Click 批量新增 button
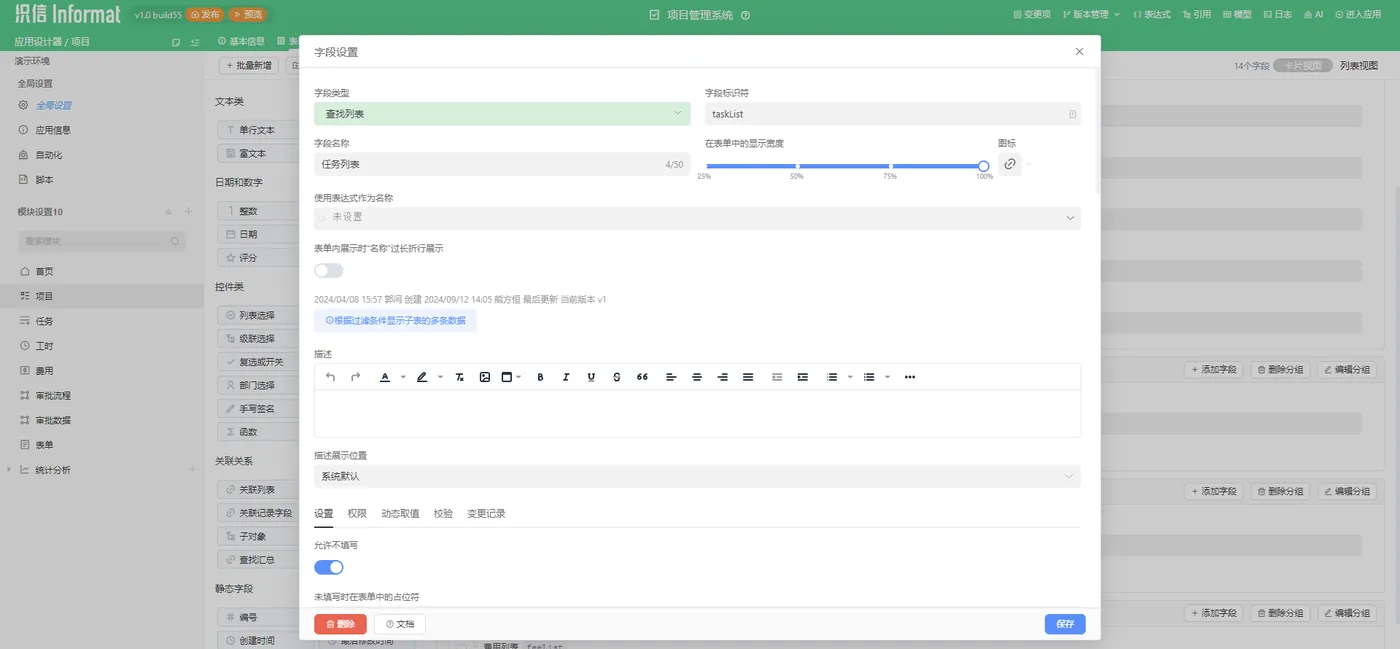 pos(248,65)
